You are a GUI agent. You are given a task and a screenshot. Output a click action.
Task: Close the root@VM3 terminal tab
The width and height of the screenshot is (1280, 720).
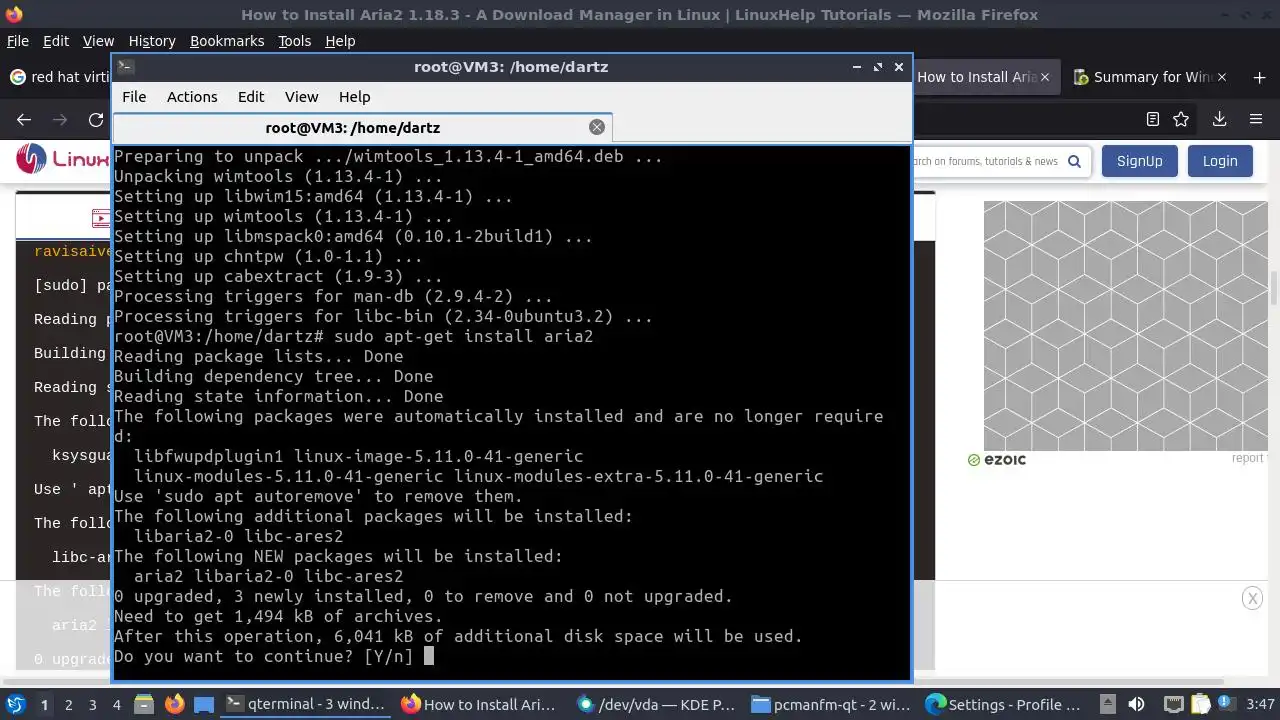click(x=597, y=127)
